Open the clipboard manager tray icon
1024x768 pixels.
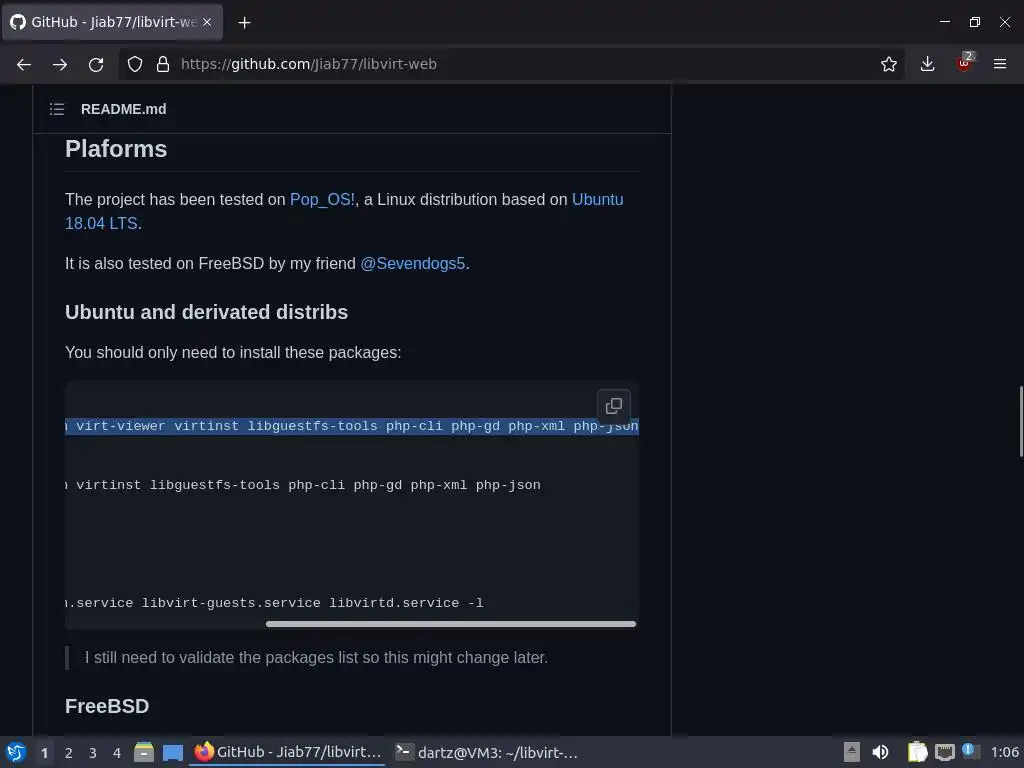click(x=917, y=752)
